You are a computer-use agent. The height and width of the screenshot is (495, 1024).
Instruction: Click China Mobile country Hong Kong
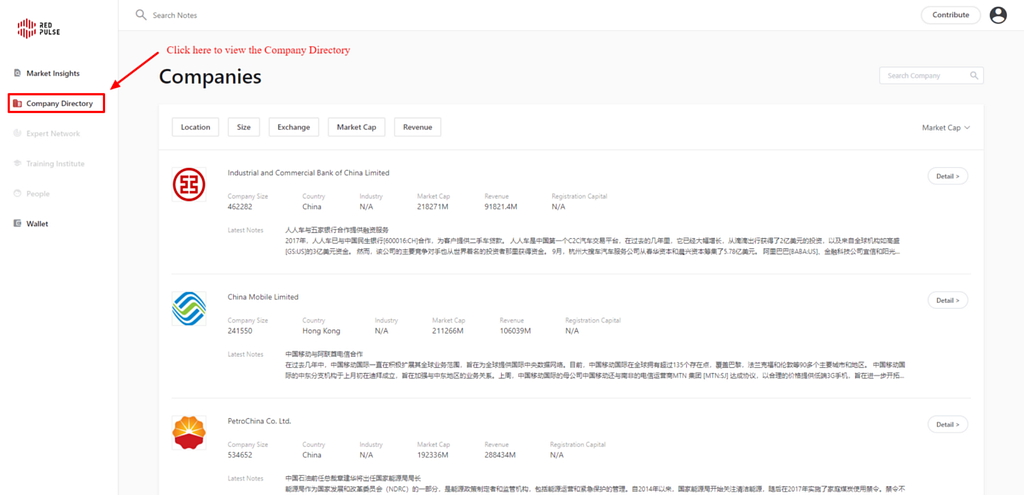pyautogui.click(x=321, y=331)
